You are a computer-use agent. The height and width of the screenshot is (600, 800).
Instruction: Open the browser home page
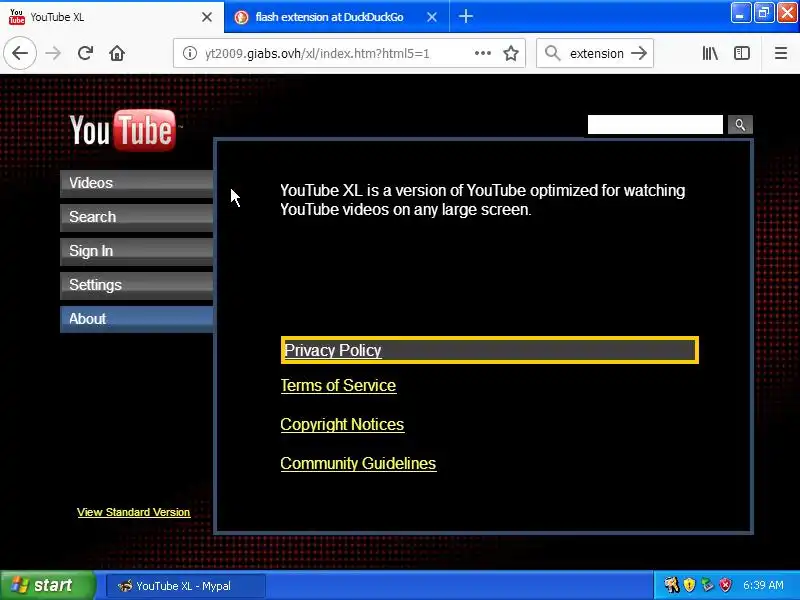click(117, 53)
